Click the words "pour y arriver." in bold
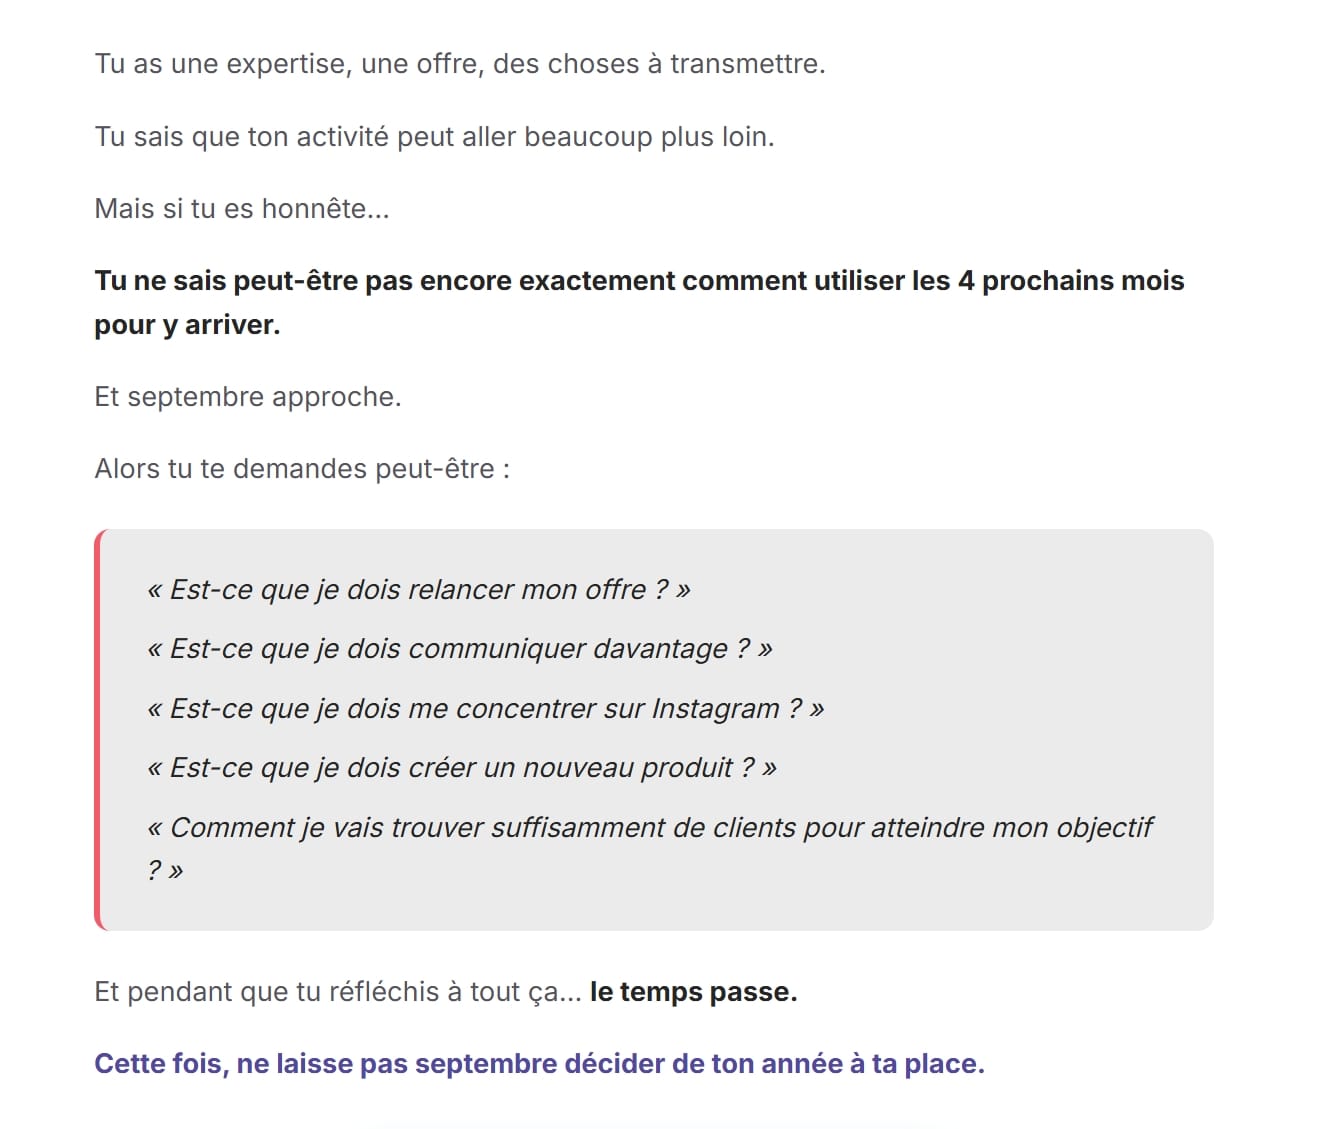Image resolution: width=1327 pixels, height=1129 pixels. (x=187, y=325)
